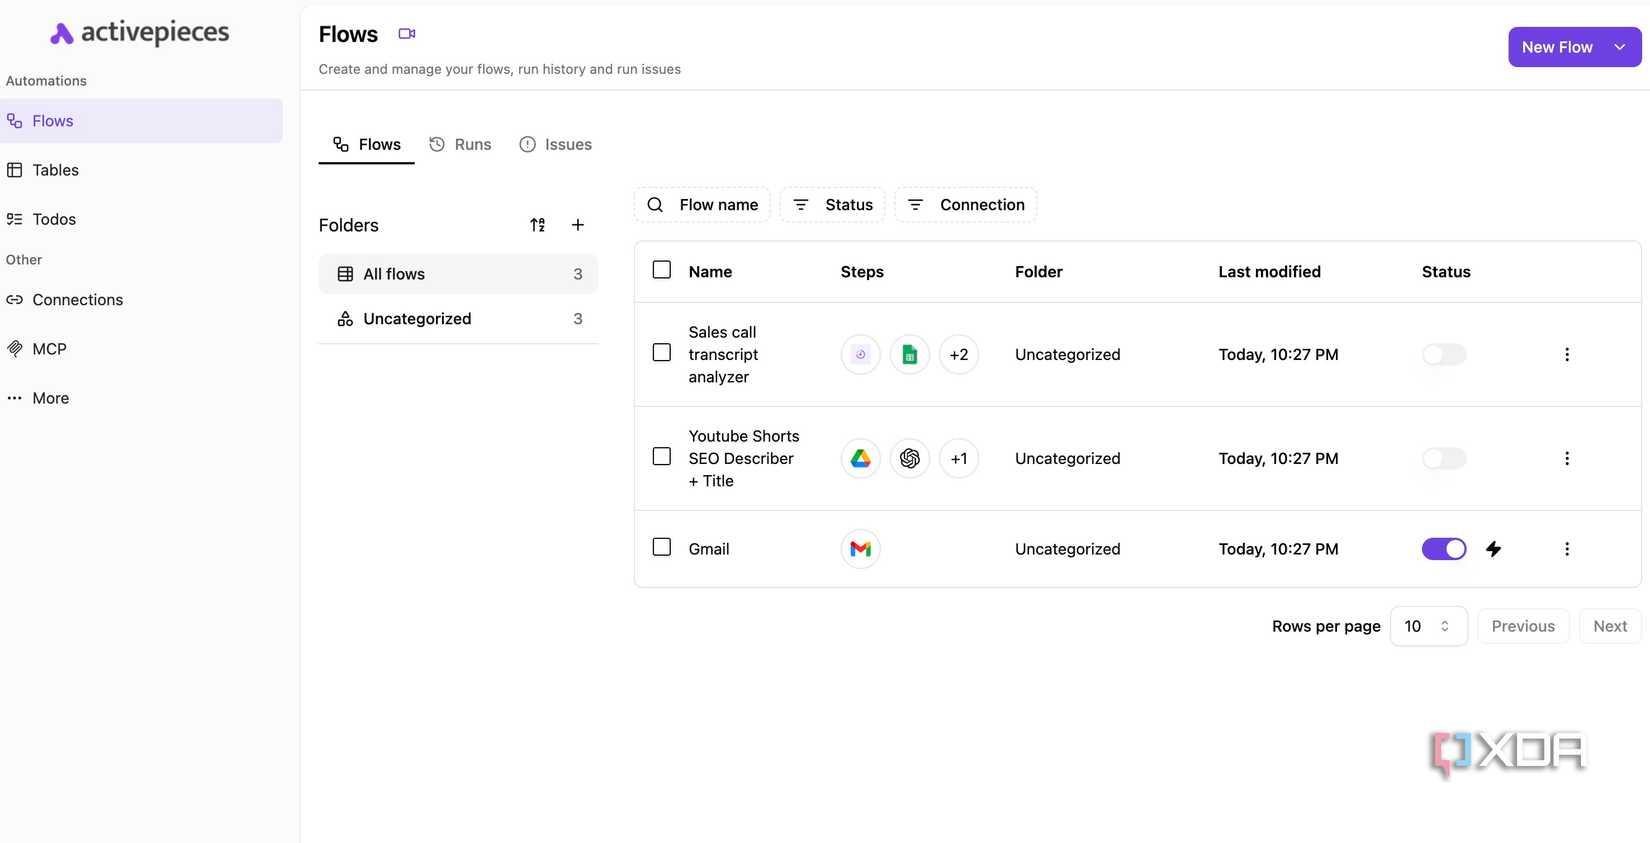
Task: Open Todos in the sidebar
Action: coord(141,219)
